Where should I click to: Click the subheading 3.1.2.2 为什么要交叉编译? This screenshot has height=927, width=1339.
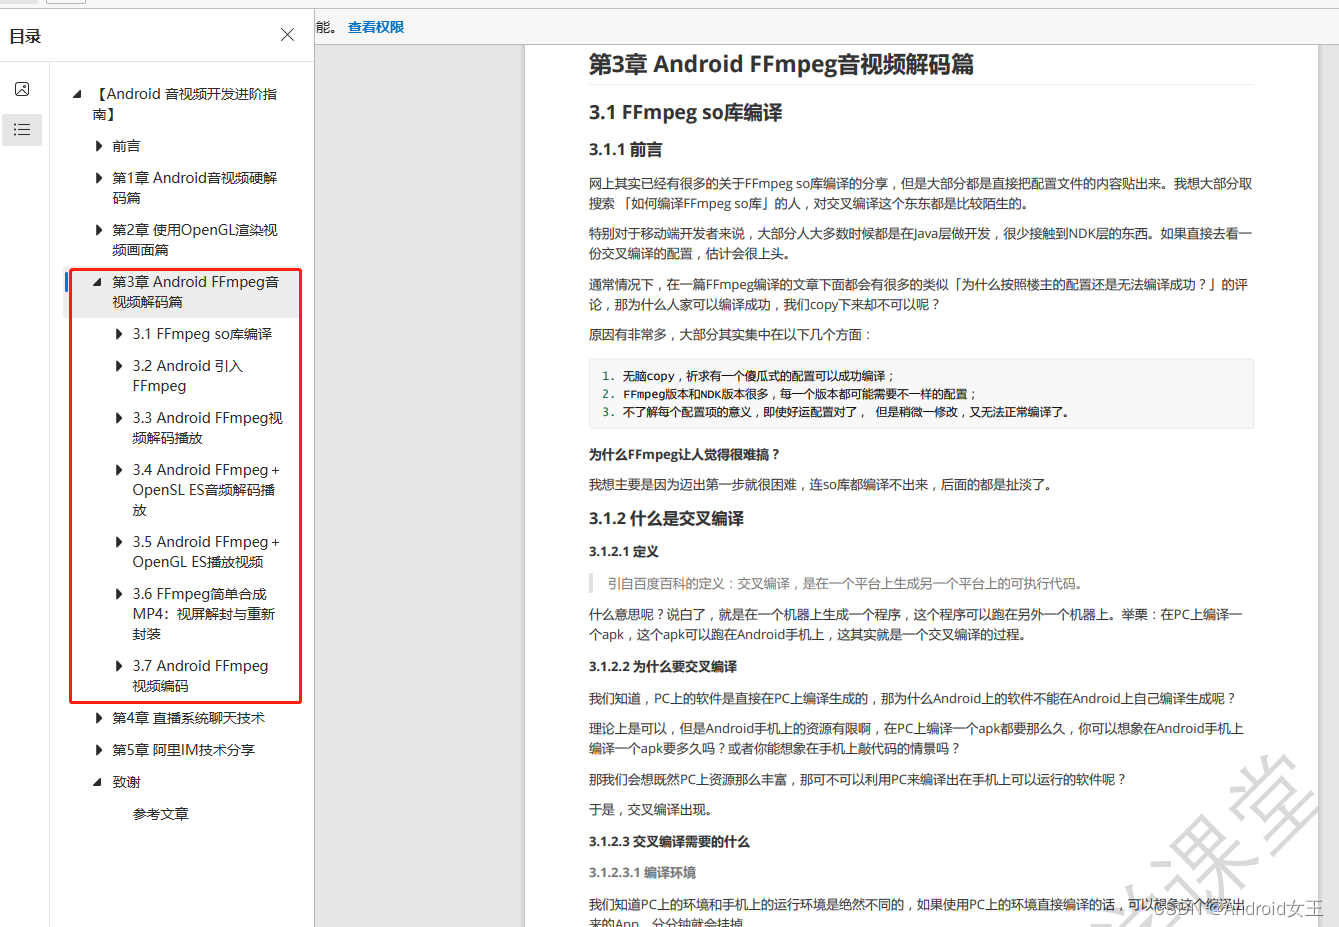(x=663, y=667)
